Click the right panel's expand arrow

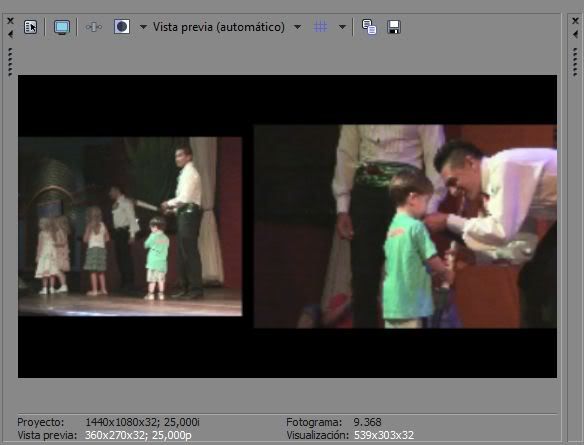click(x=575, y=34)
